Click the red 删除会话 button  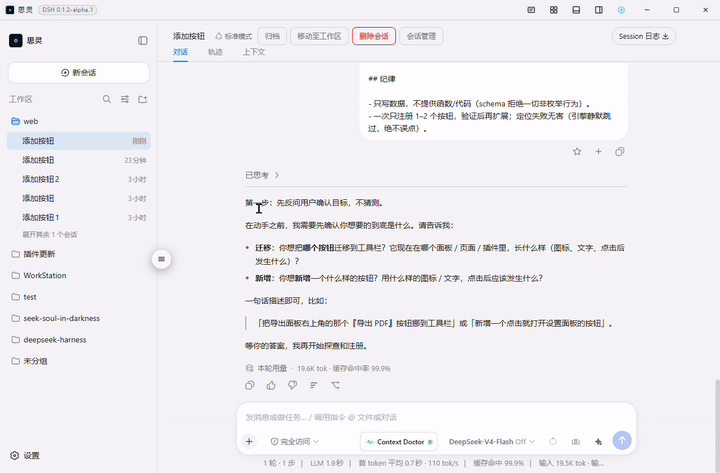(x=374, y=36)
